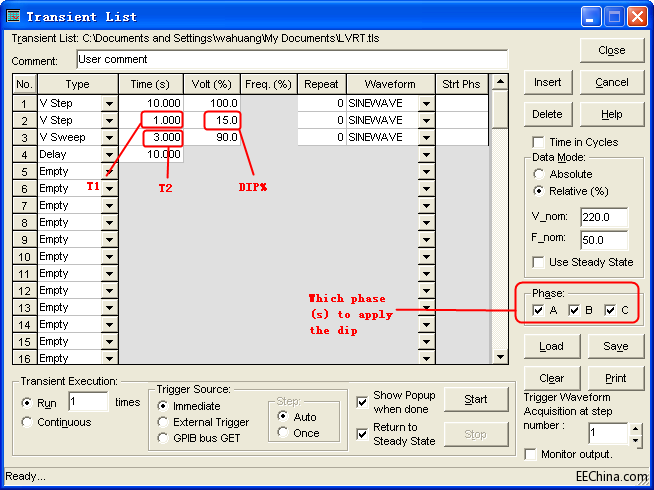The image size is (654, 490).
Task: Select the Time cell showing 1.000
Action: point(151,121)
